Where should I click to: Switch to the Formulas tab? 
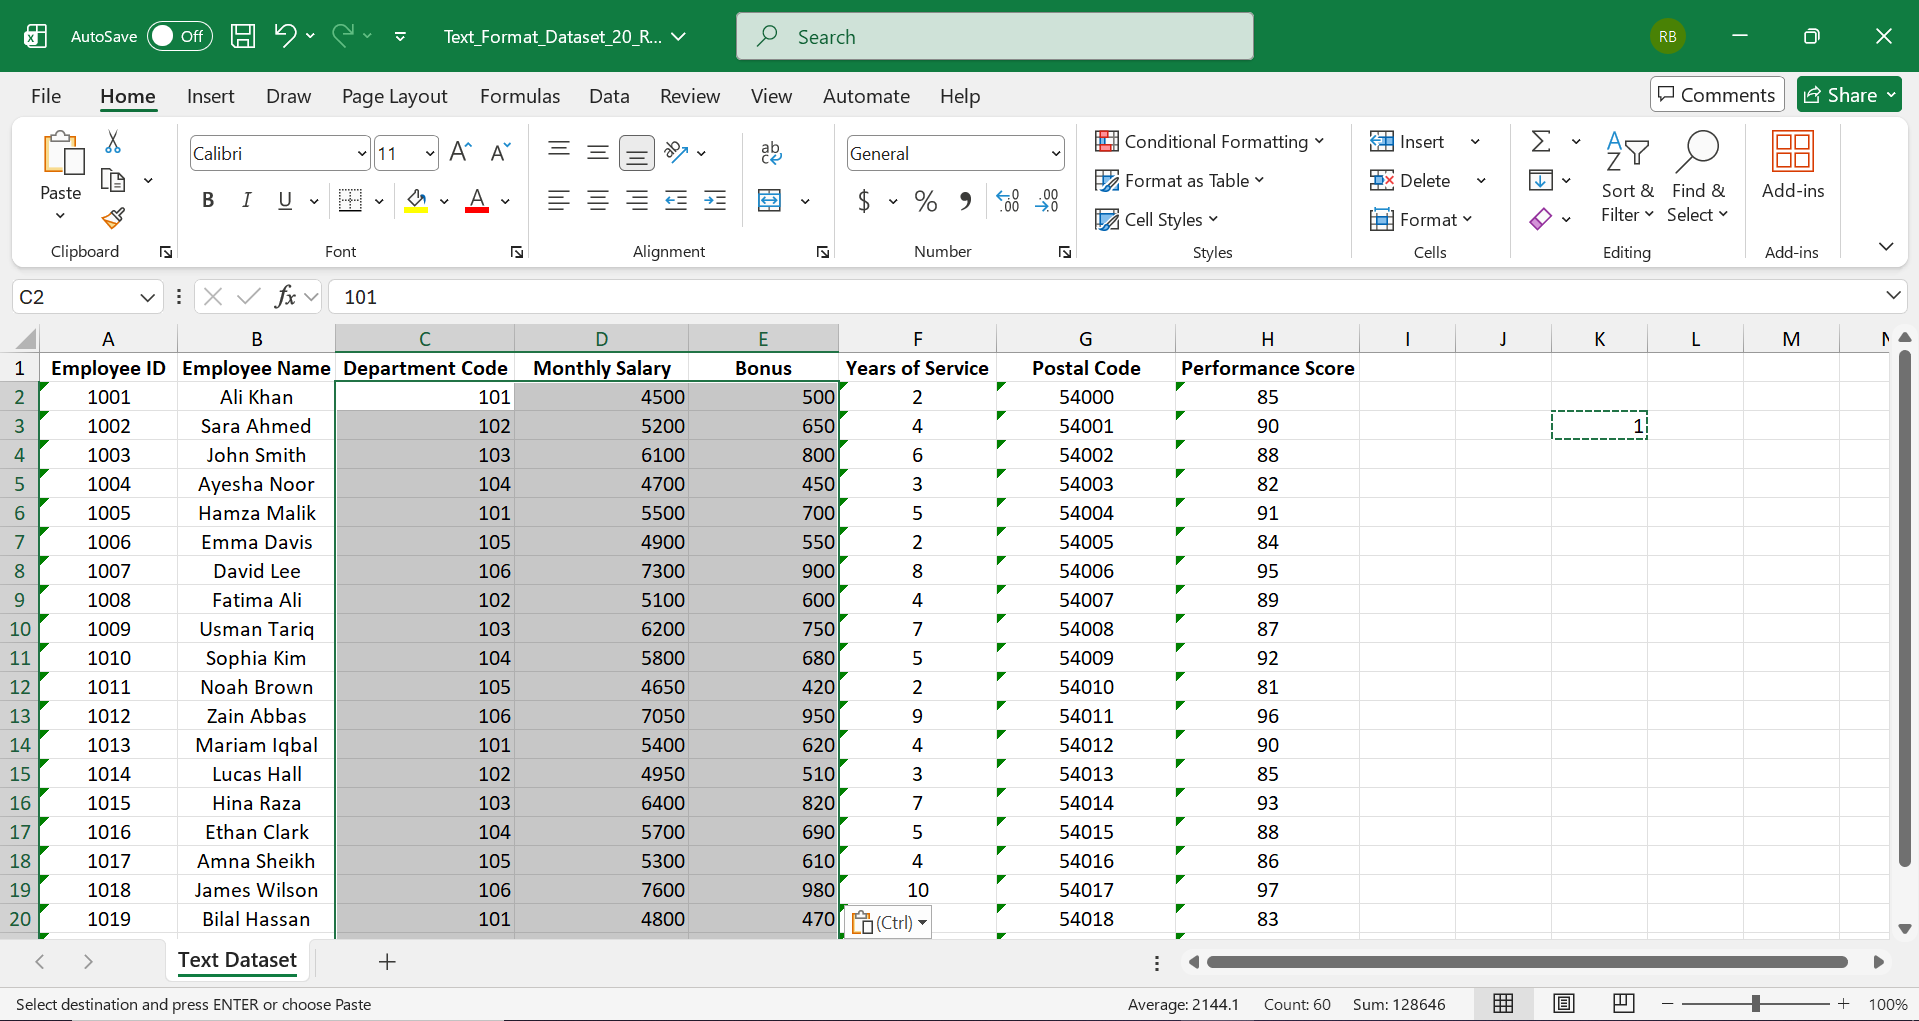pos(520,96)
